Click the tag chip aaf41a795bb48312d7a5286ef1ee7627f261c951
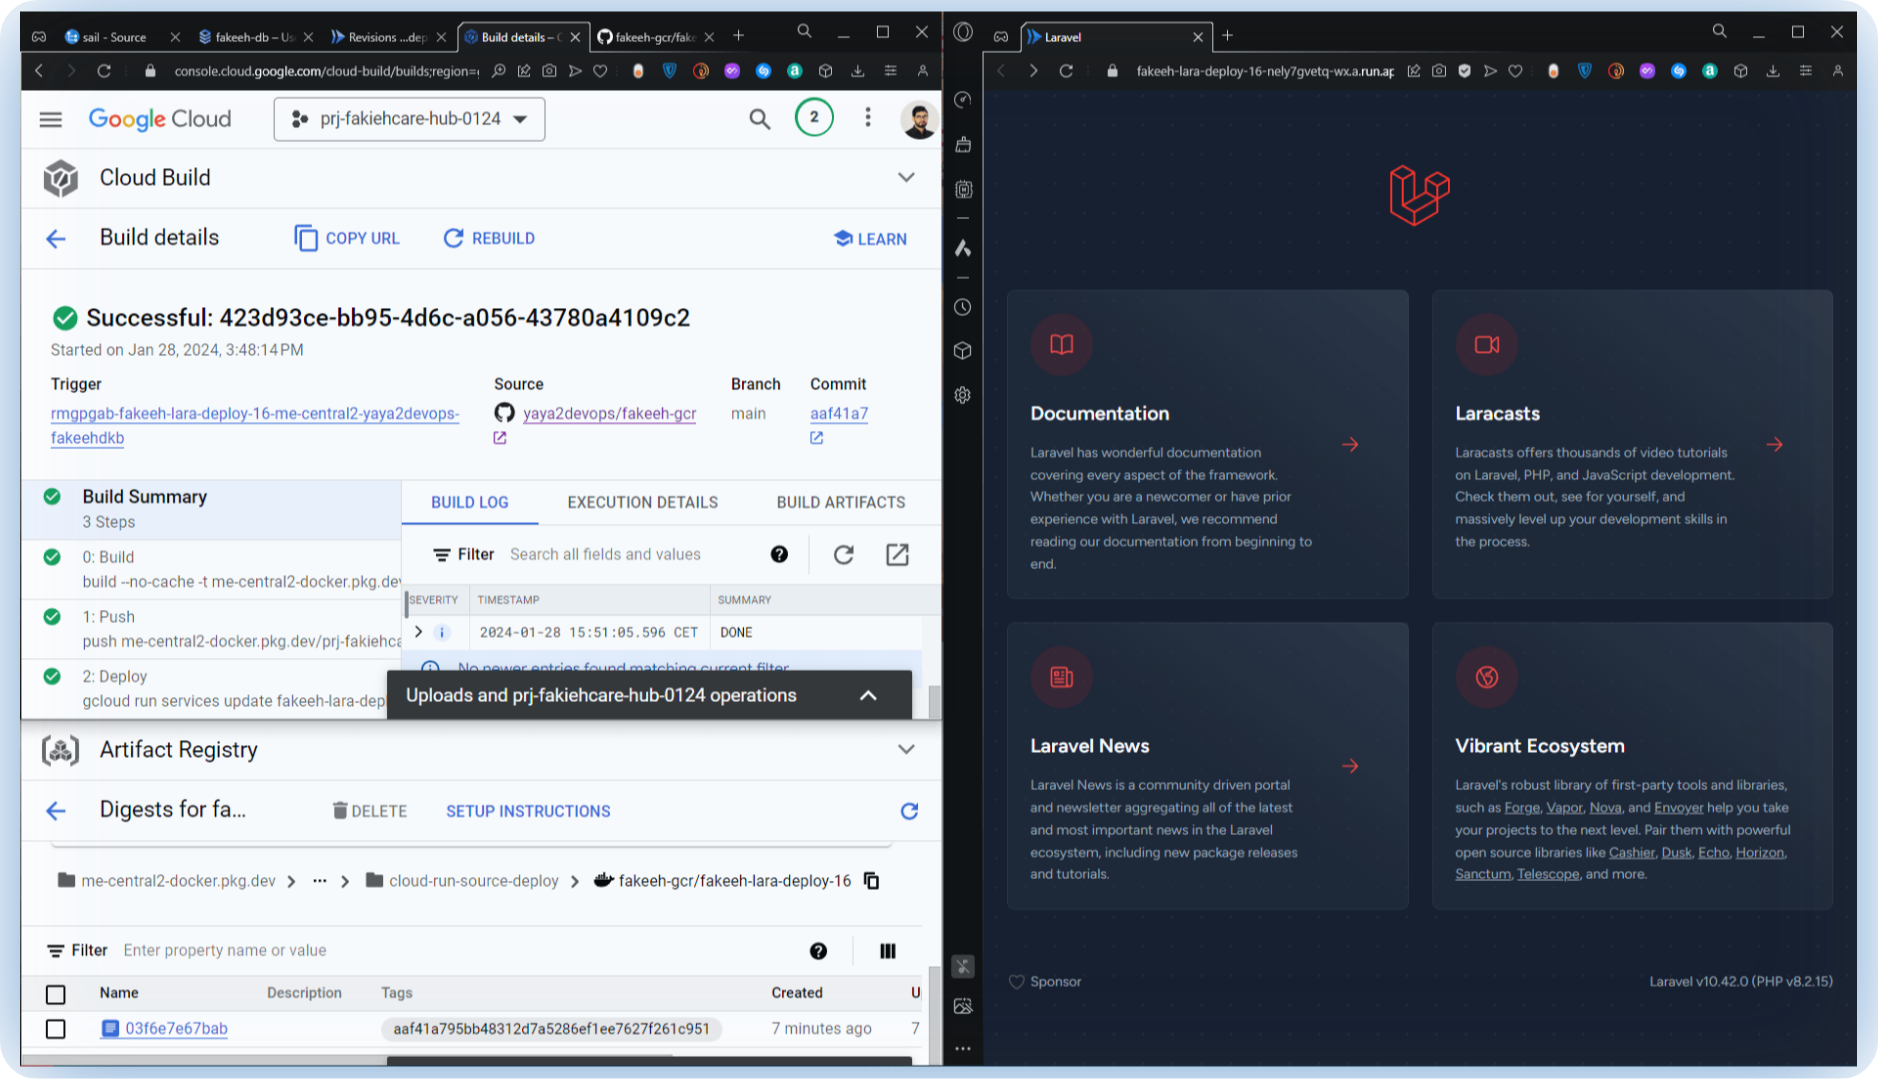This screenshot has width=1878, height=1079. (551, 1028)
